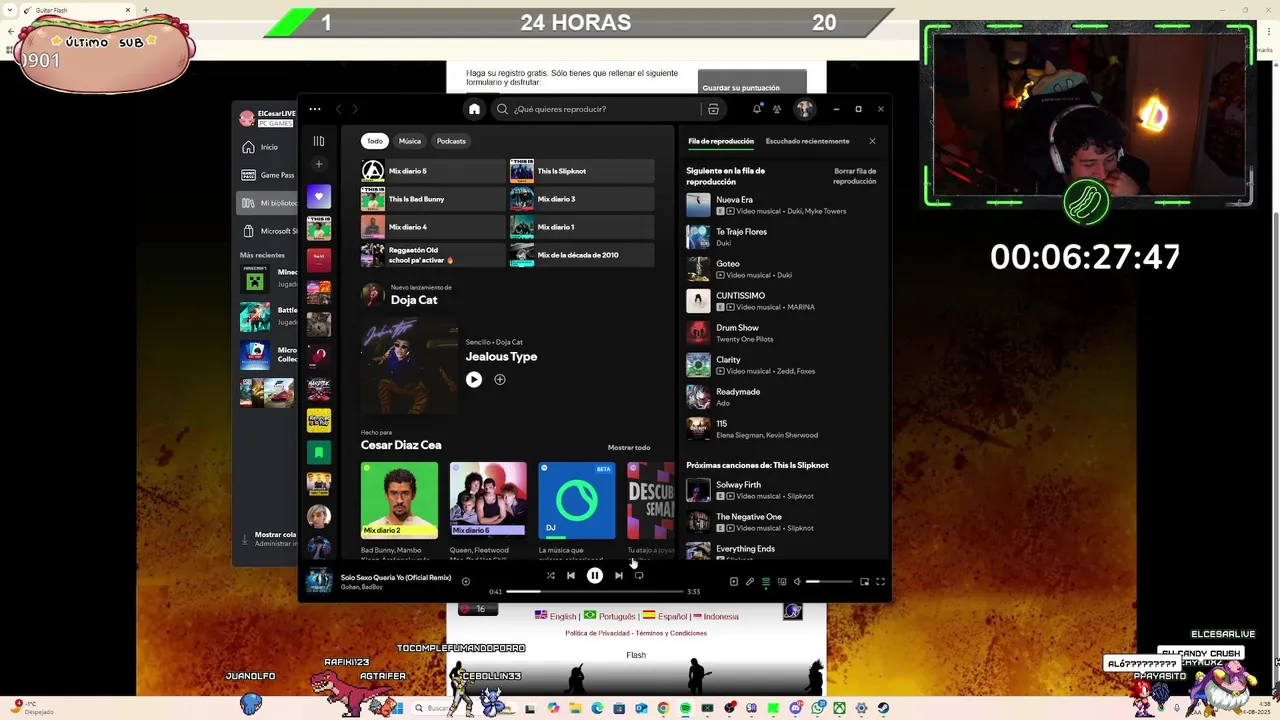Open the lyrics microphone icon
The width and height of the screenshot is (1280, 720).
pyautogui.click(x=749, y=581)
